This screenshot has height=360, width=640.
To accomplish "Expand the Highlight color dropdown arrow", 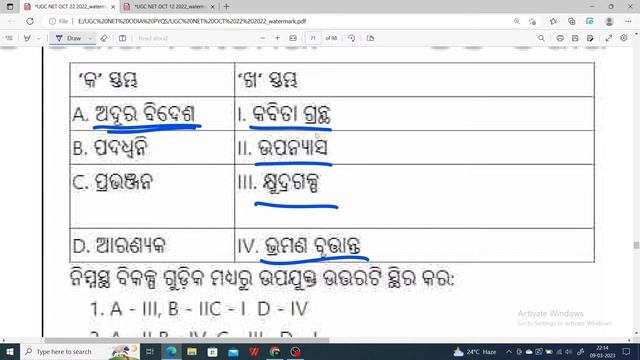I will pyautogui.click(x=38, y=38).
